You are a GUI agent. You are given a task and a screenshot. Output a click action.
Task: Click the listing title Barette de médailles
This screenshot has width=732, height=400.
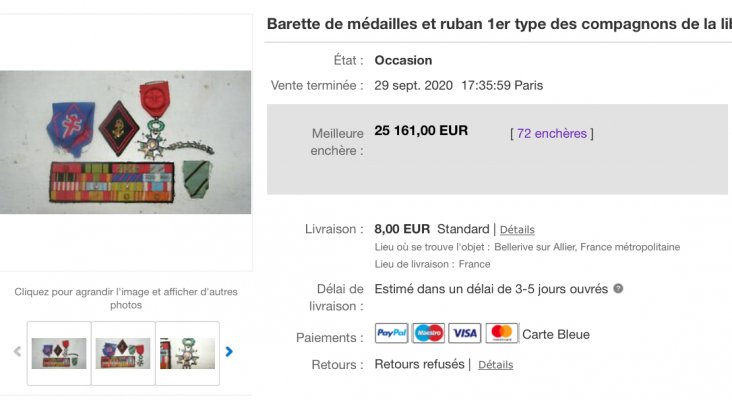coord(499,24)
